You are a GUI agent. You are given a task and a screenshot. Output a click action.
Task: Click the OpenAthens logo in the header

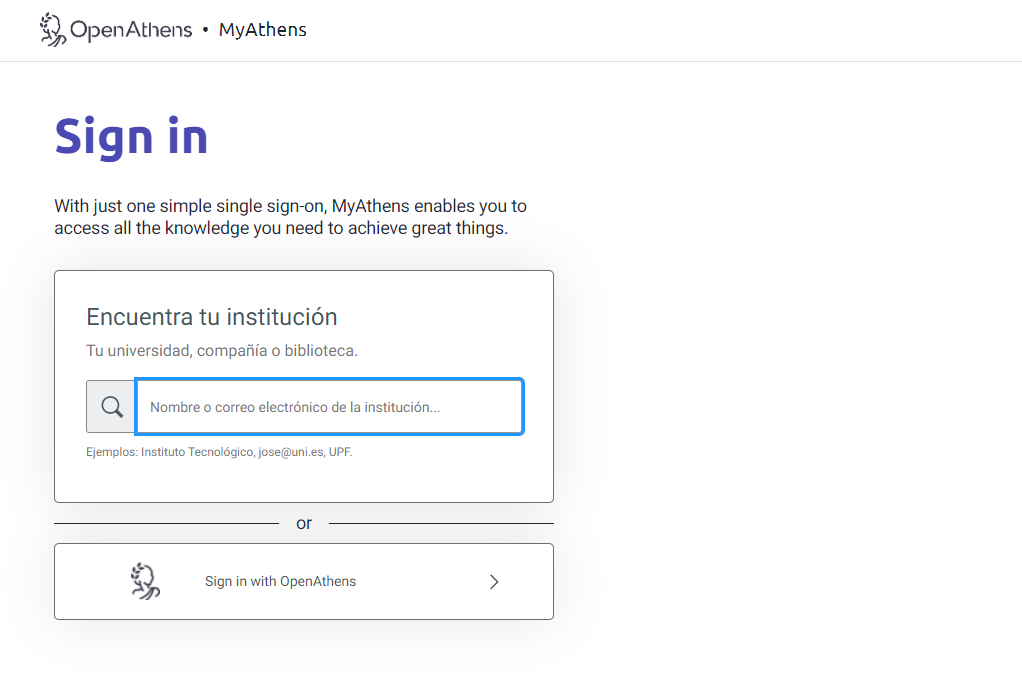[x=116, y=30]
